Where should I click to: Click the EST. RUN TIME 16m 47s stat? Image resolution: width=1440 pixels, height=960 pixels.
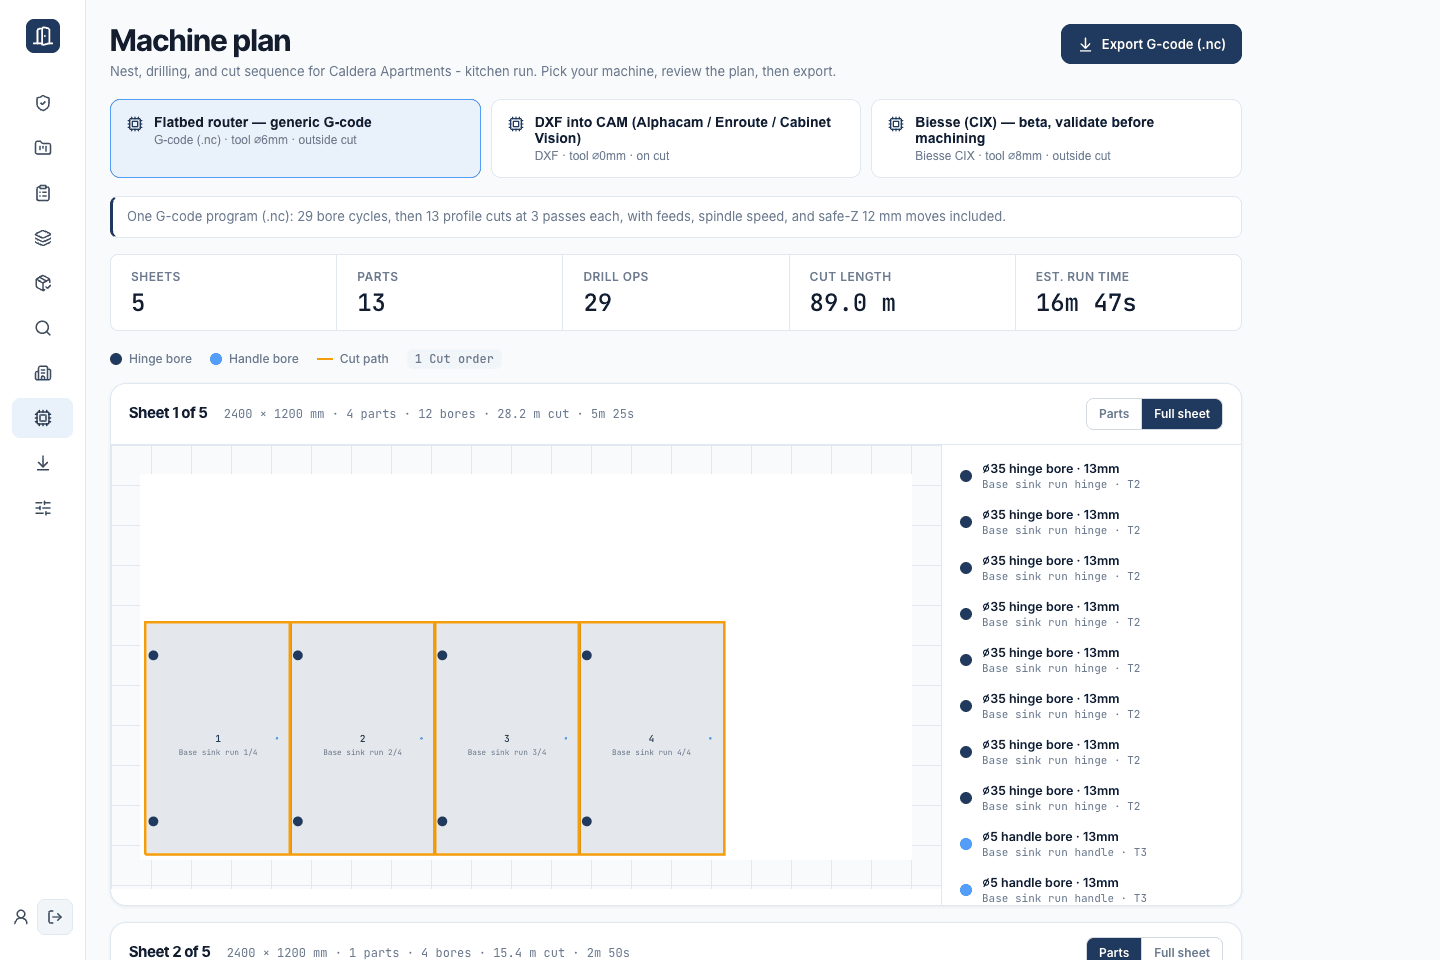[x=1128, y=292]
